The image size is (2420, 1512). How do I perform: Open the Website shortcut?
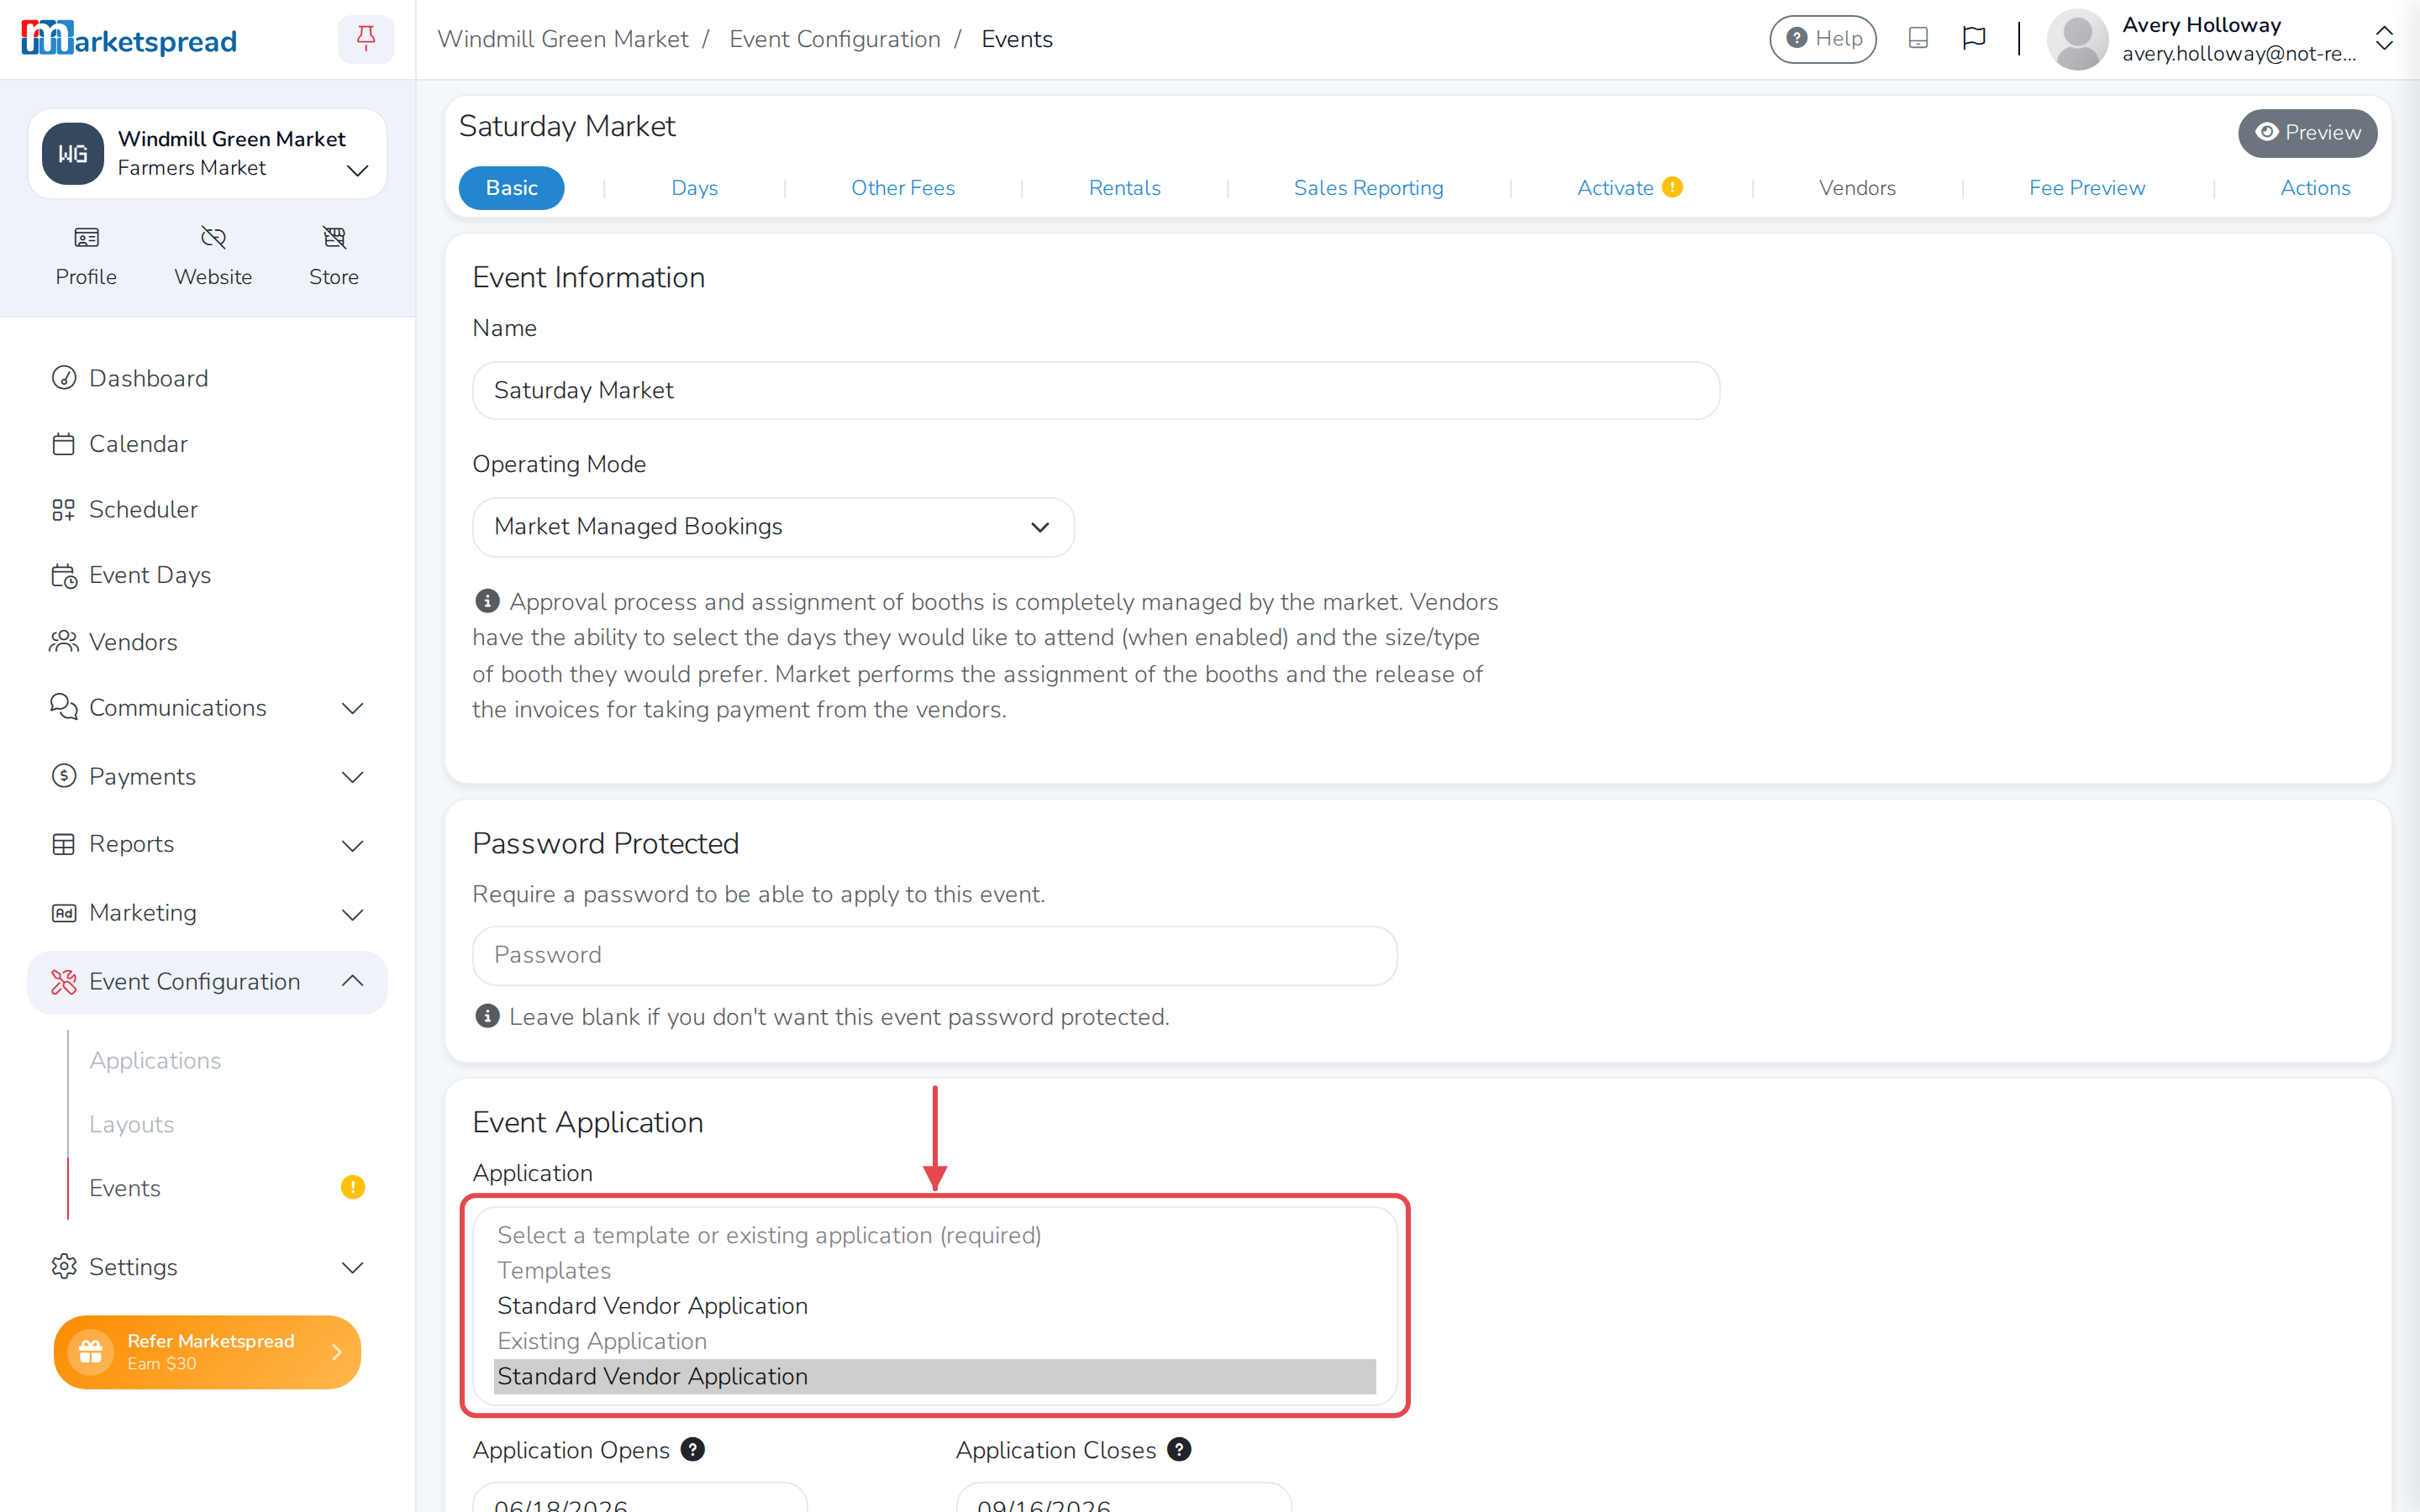pos(213,256)
